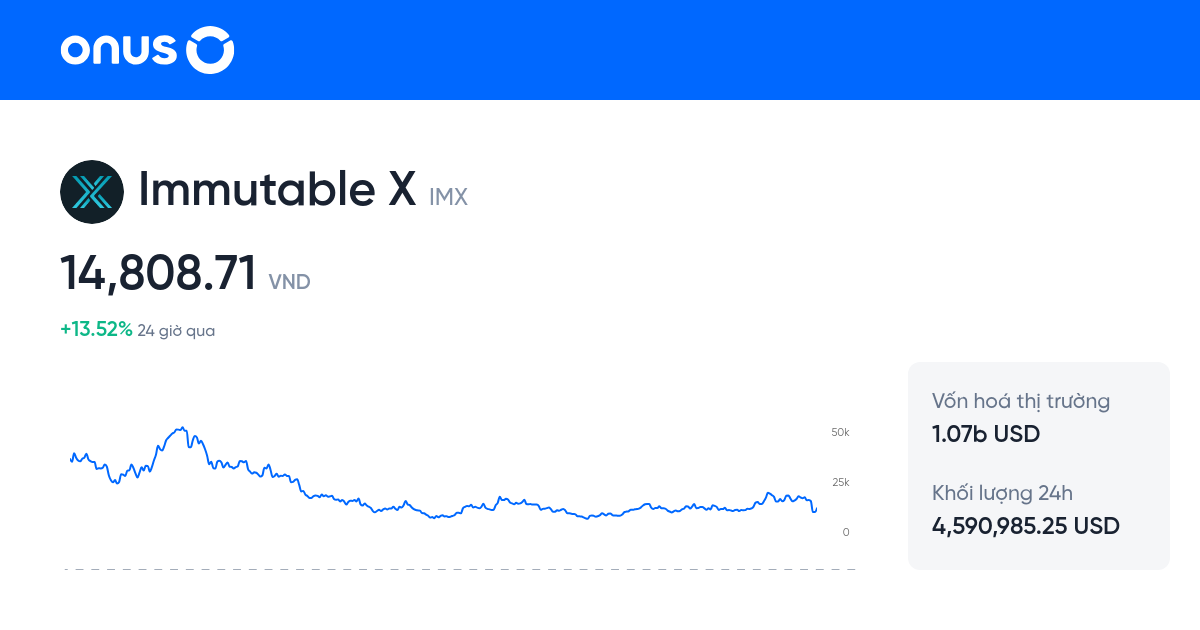The width and height of the screenshot is (1200, 630).
Task: Open the Immutable X title link
Action: tap(277, 190)
